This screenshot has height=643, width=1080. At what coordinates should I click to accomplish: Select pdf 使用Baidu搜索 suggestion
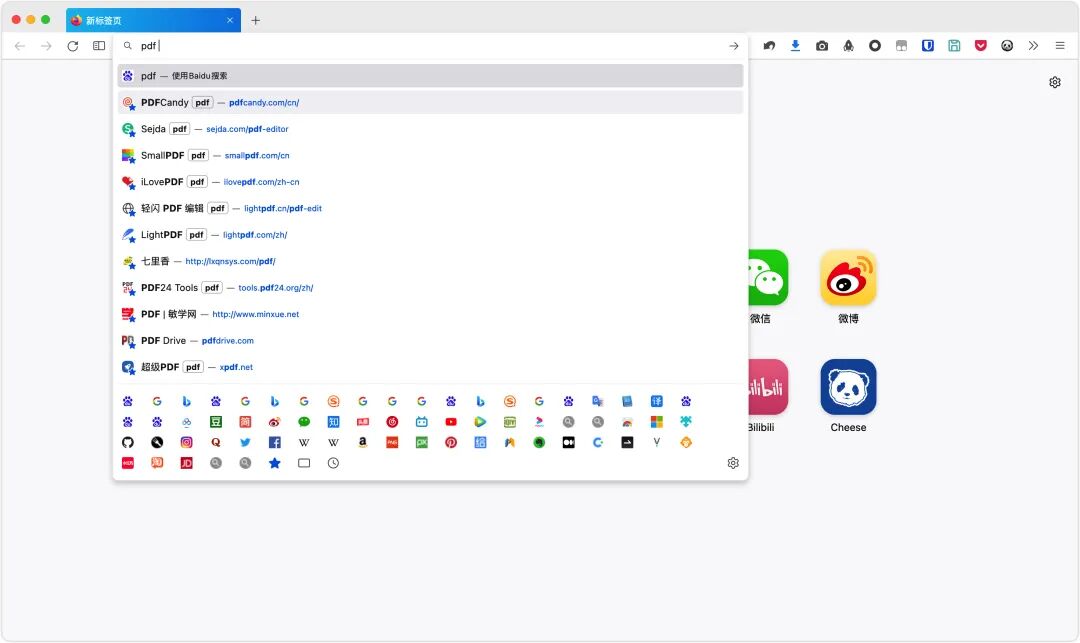(430, 76)
